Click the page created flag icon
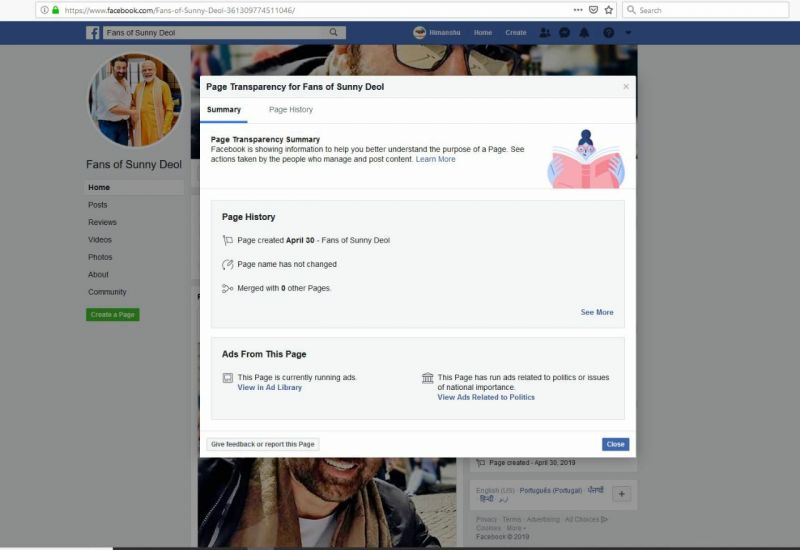Viewport: 800px width, 550px height. pyautogui.click(x=228, y=240)
